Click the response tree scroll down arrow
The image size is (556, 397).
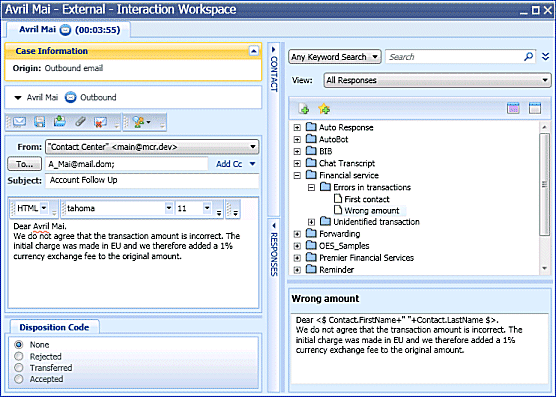coord(544,269)
